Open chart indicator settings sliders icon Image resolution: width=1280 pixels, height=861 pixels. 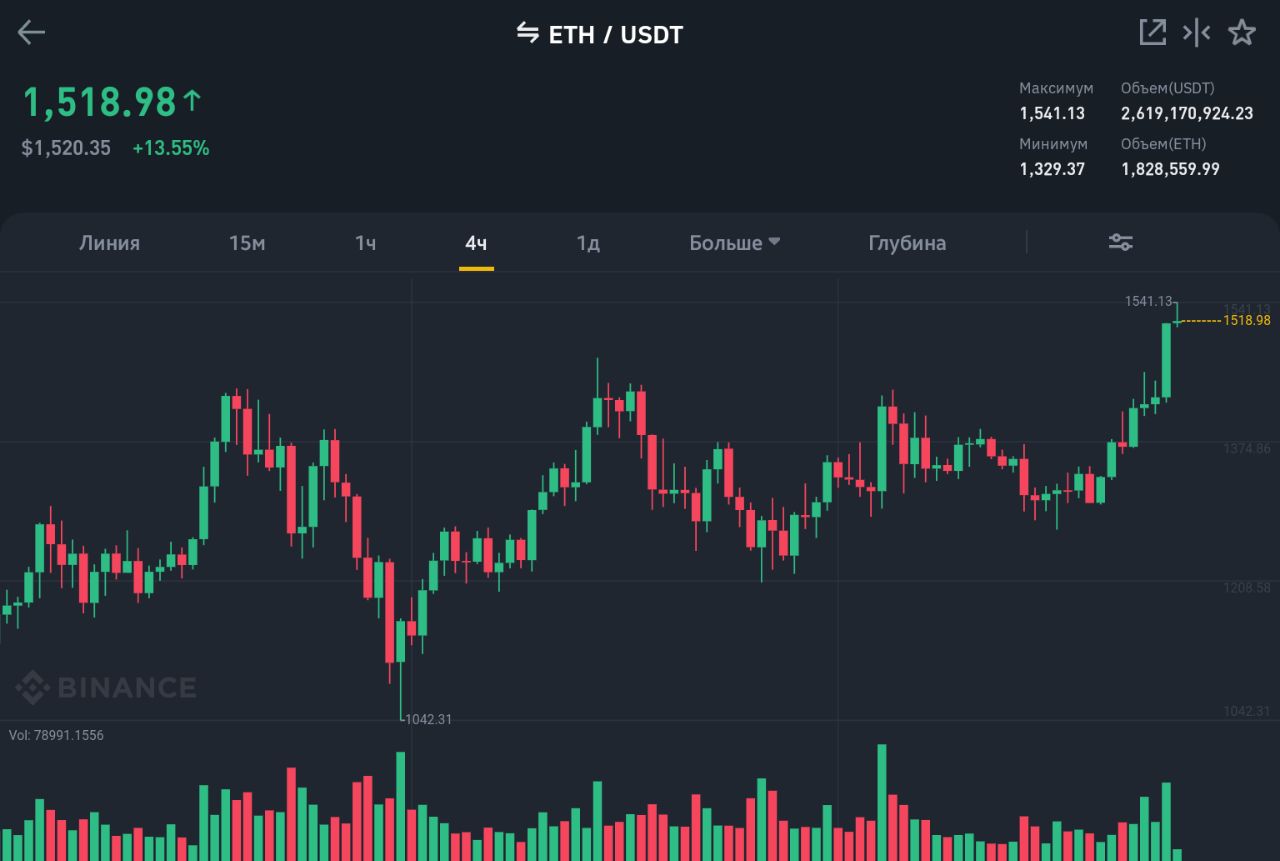click(1121, 242)
